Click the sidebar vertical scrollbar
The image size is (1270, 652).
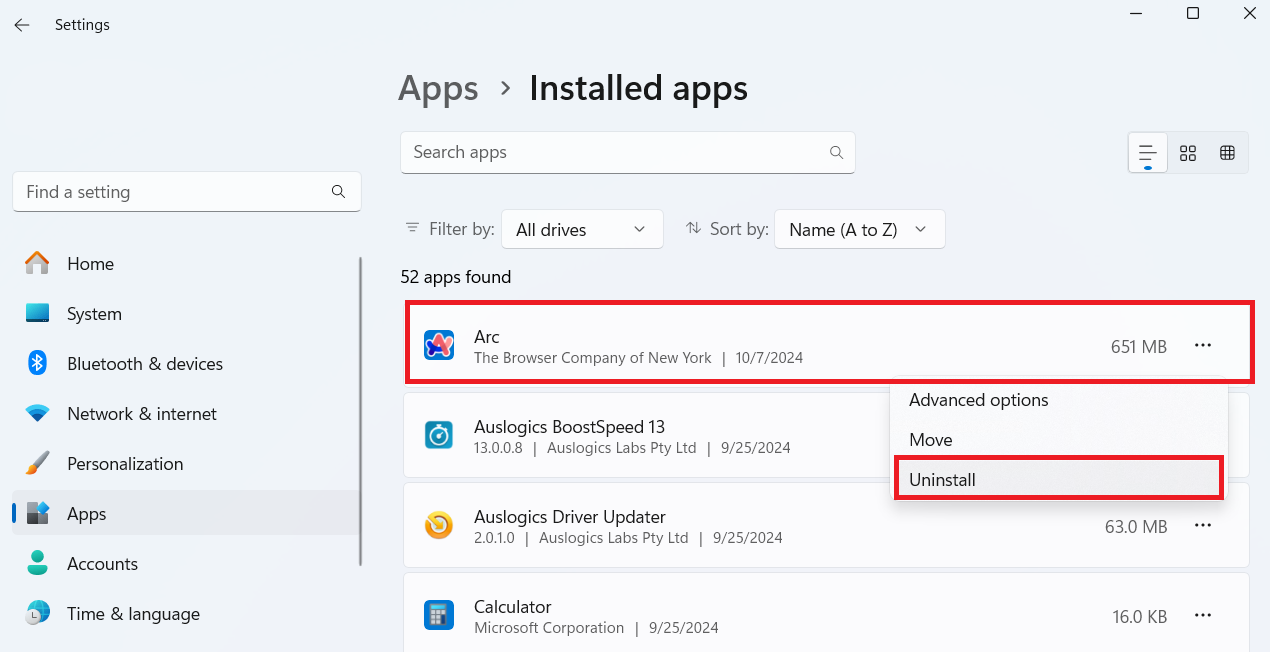pyautogui.click(x=360, y=412)
